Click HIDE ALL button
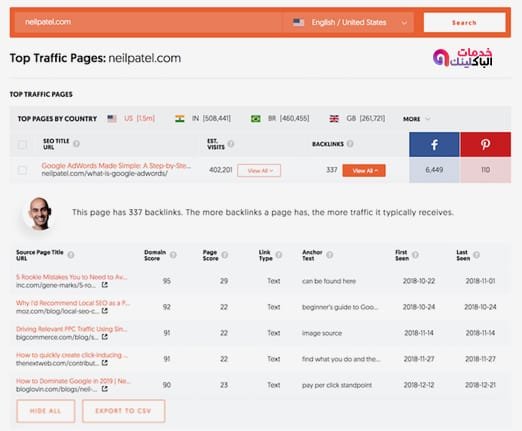 coord(46,411)
